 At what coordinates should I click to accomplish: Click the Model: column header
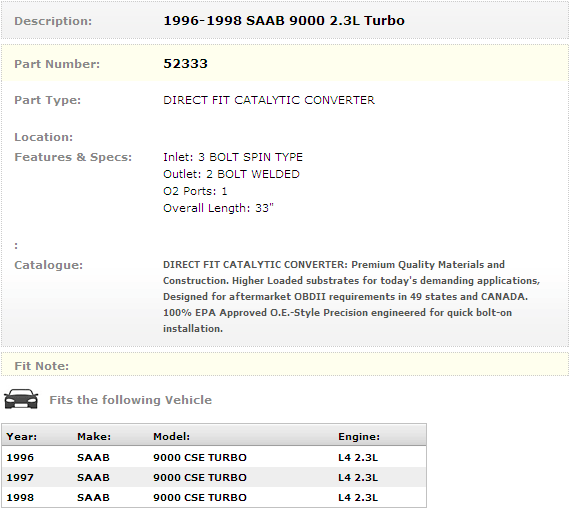click(x=172, y=437)
